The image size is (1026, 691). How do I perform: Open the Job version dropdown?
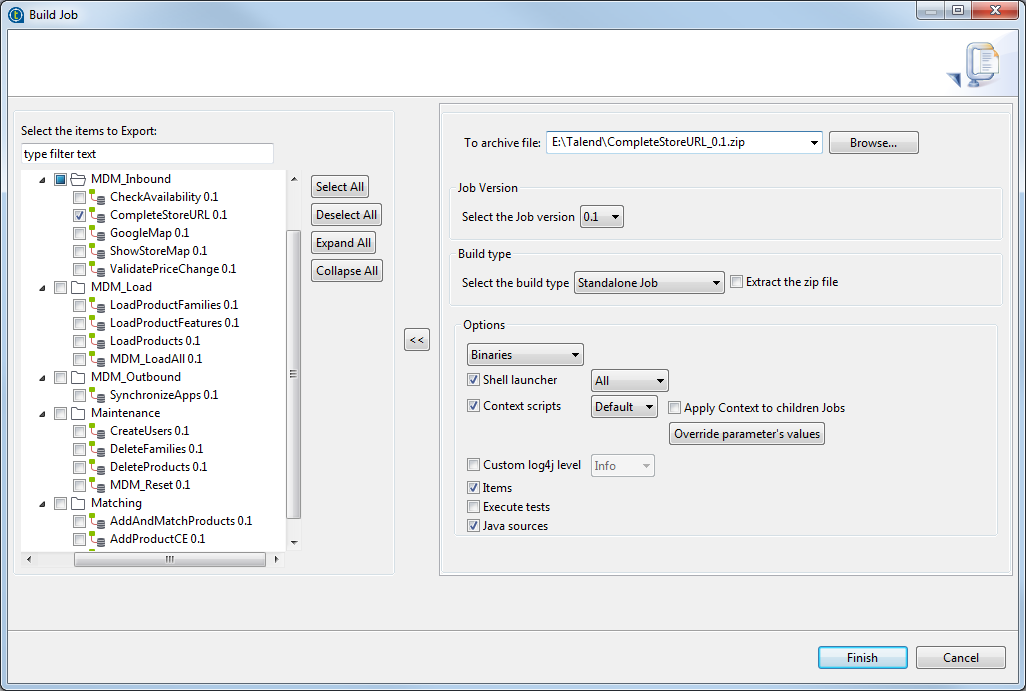[602, 217]
